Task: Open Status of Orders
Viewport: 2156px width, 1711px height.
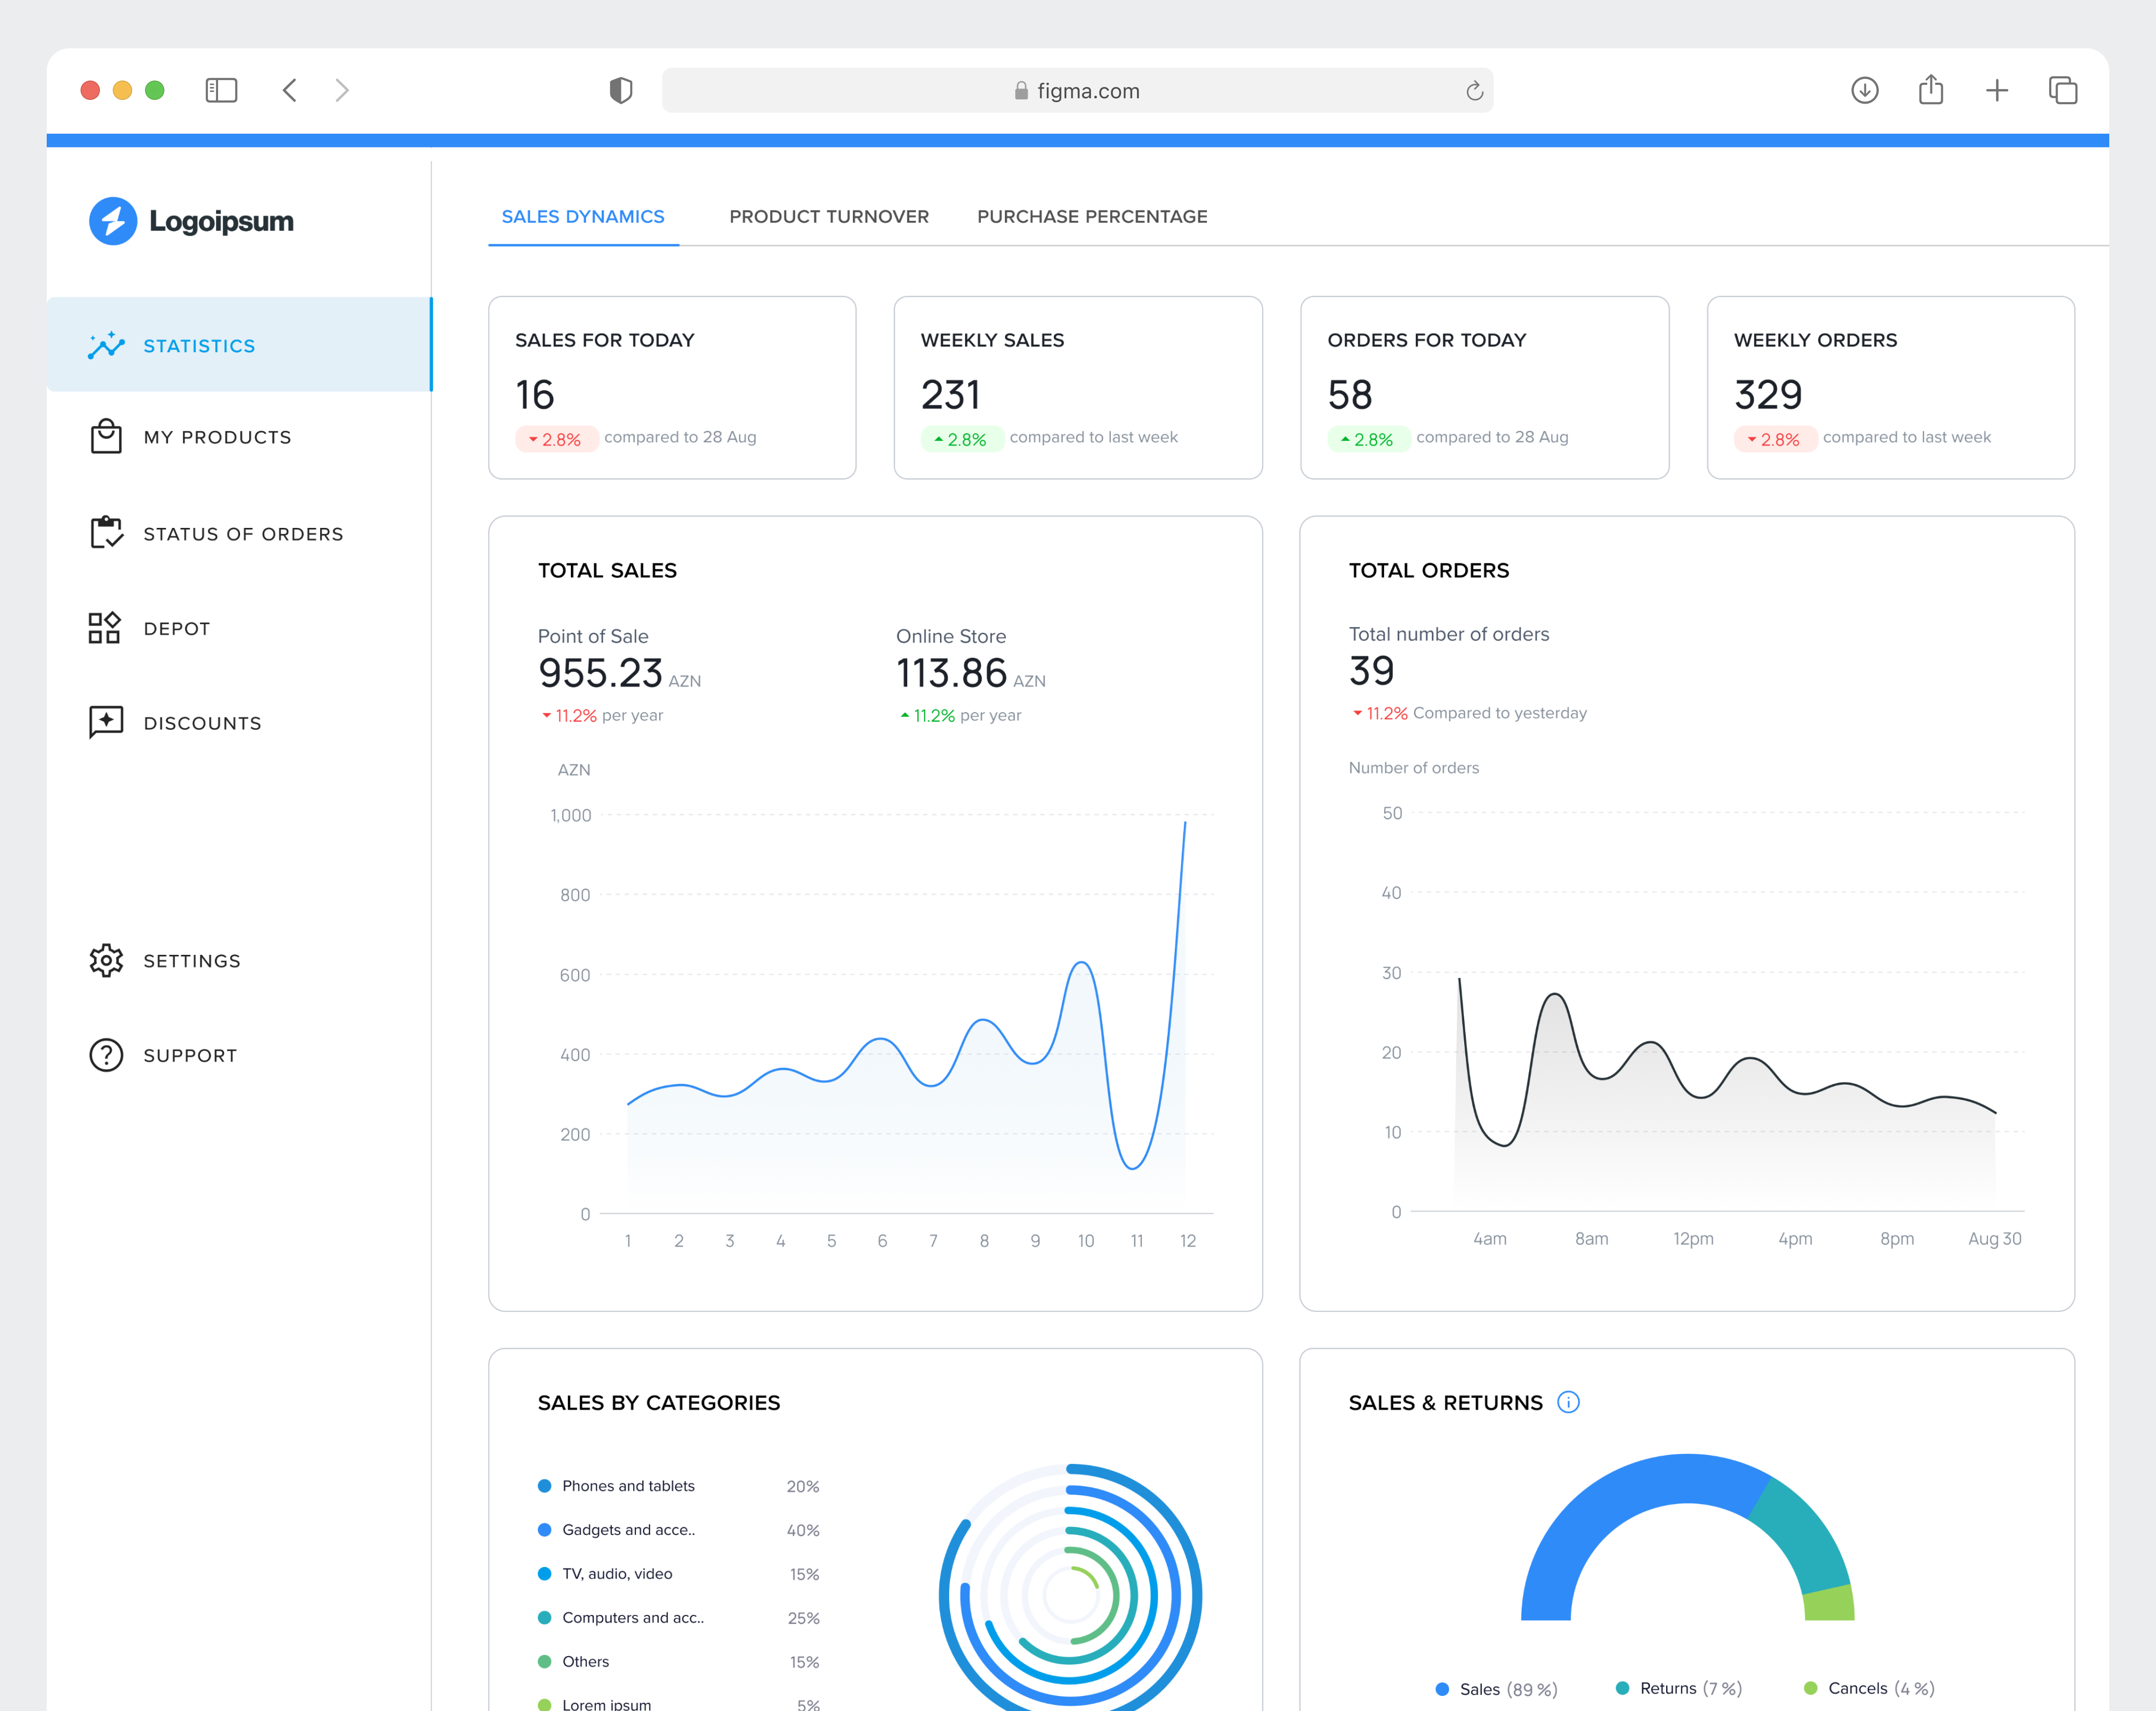Action: pos(243,533)
